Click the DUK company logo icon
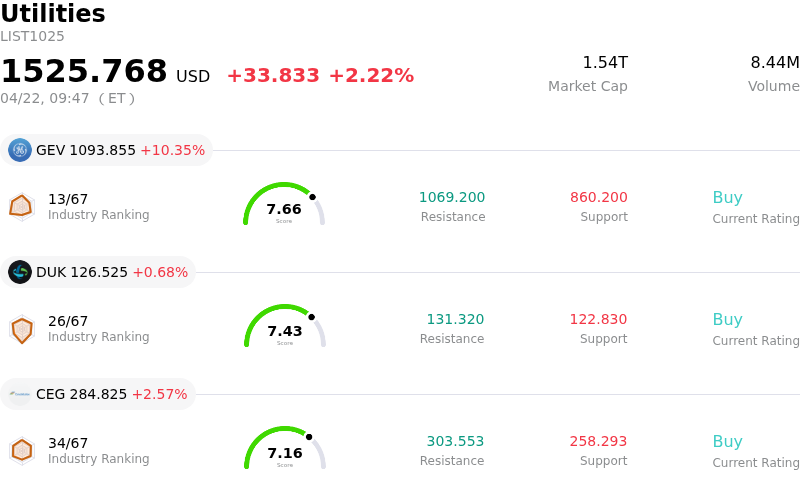The width and height of the screenshot is (800, 488). (x=20, y=272)
